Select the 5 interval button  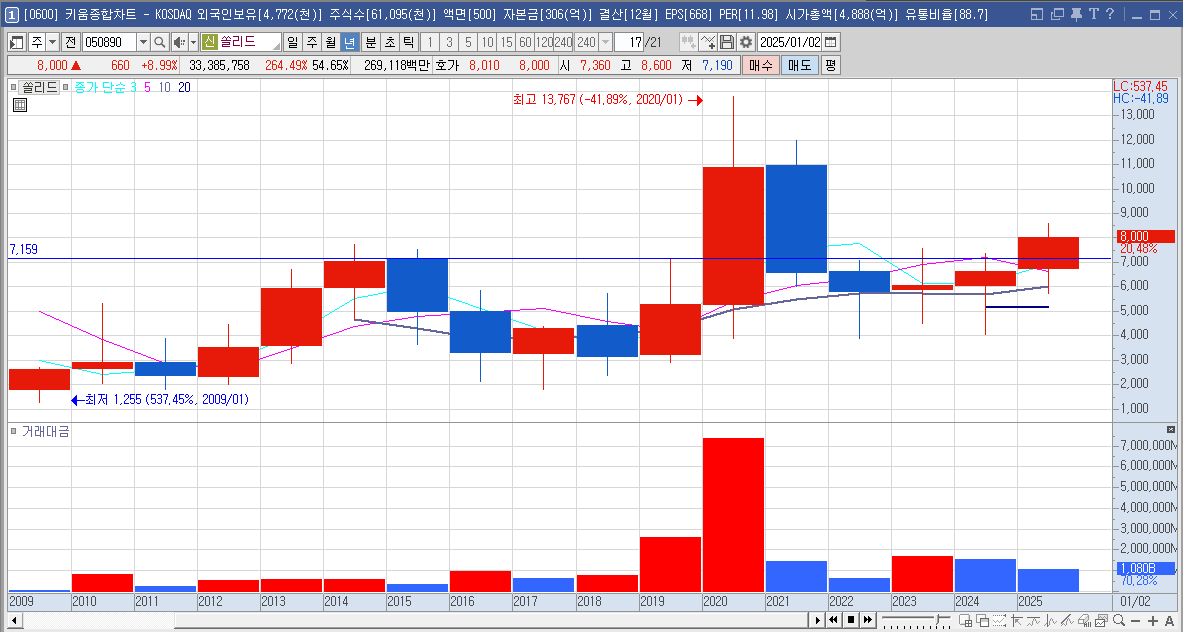(469, 42)
